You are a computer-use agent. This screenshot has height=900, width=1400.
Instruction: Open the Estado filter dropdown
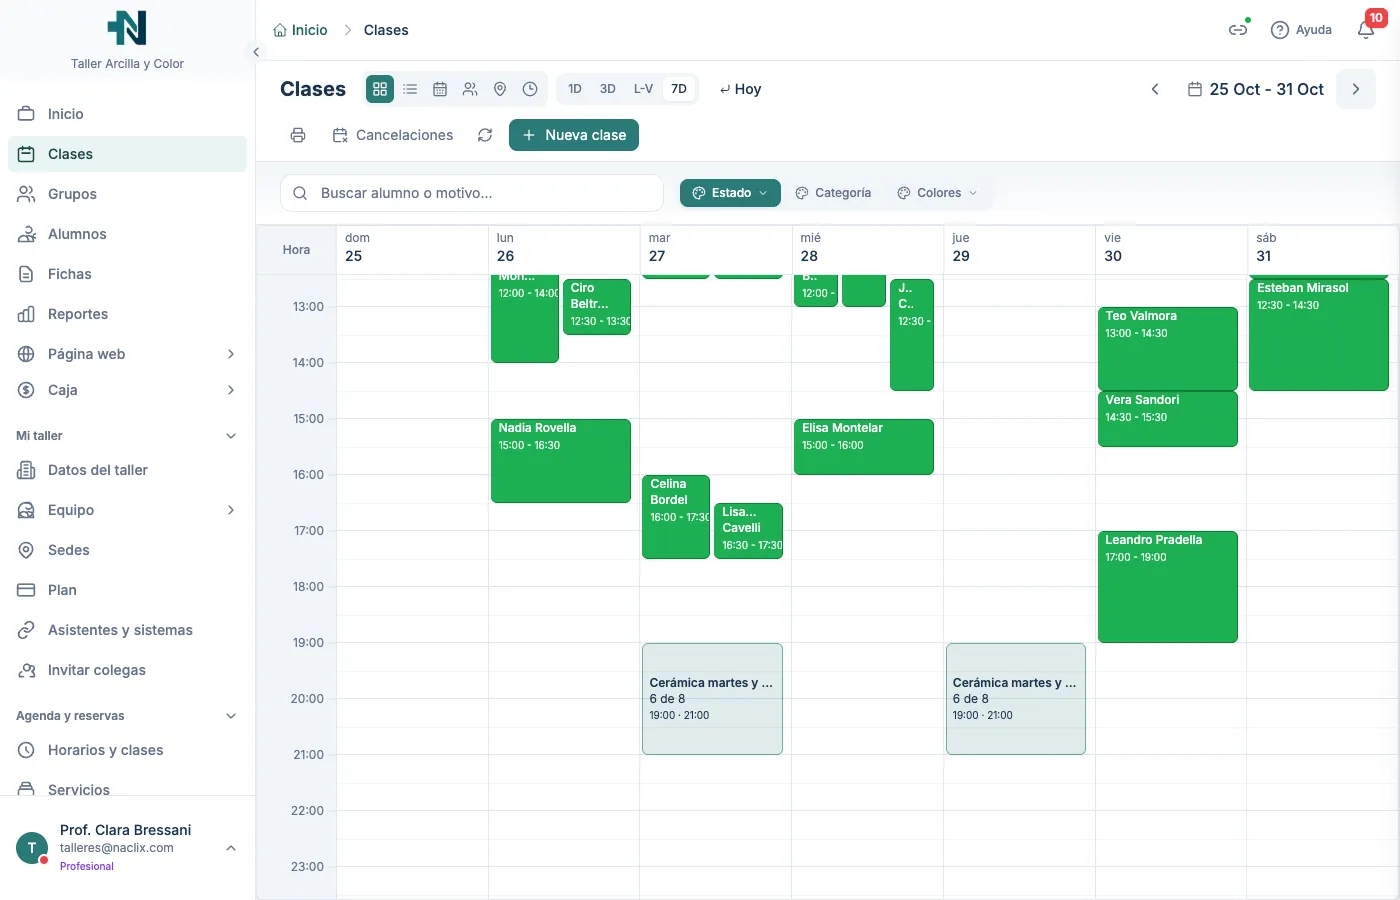tap(730, 193)
